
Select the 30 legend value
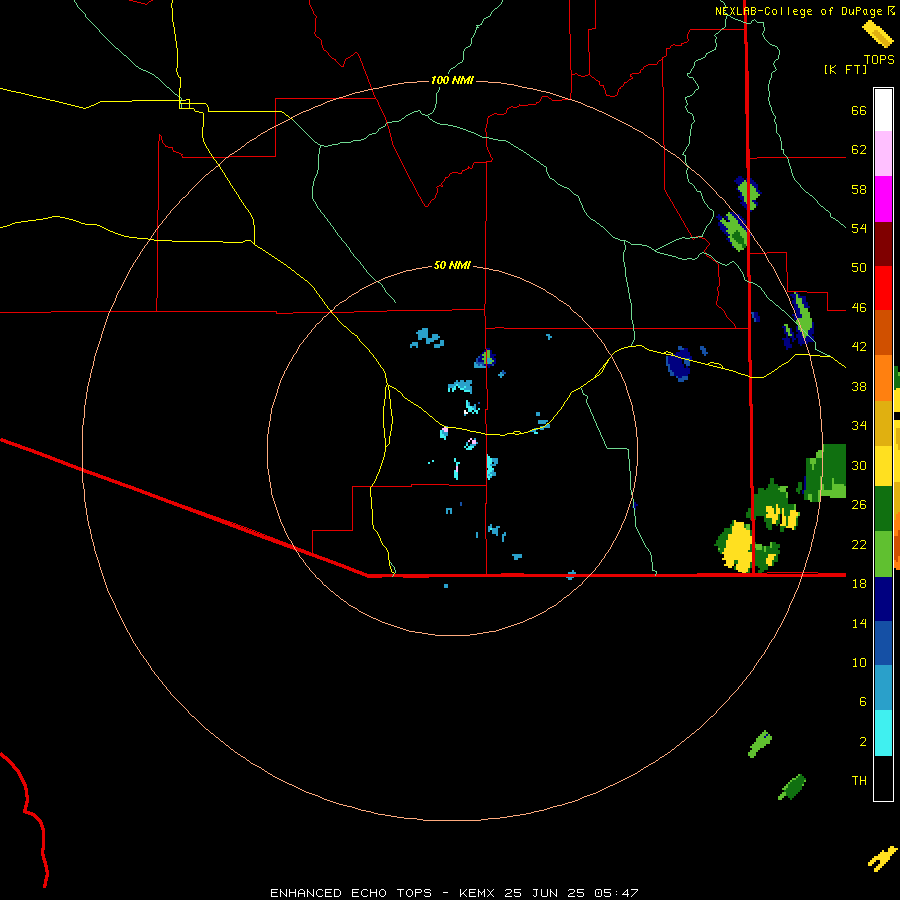859,465
